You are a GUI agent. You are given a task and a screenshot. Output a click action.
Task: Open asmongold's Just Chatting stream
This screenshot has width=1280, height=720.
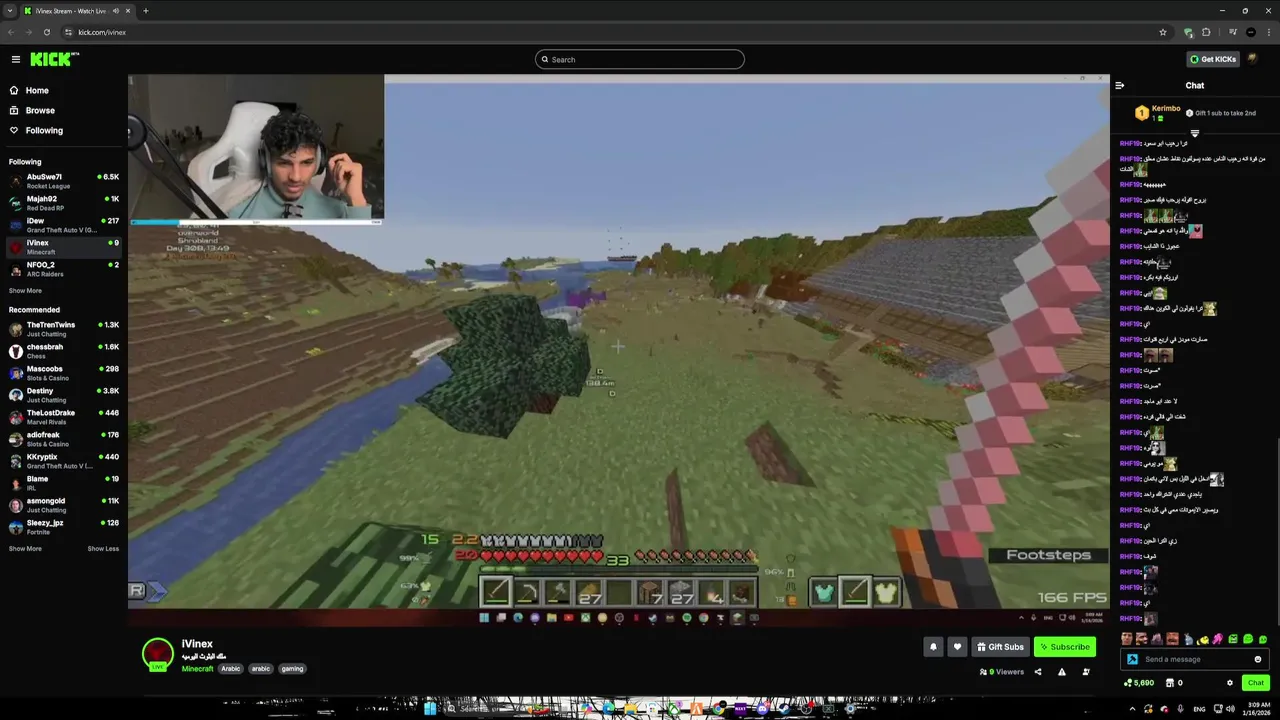point(64,505)
